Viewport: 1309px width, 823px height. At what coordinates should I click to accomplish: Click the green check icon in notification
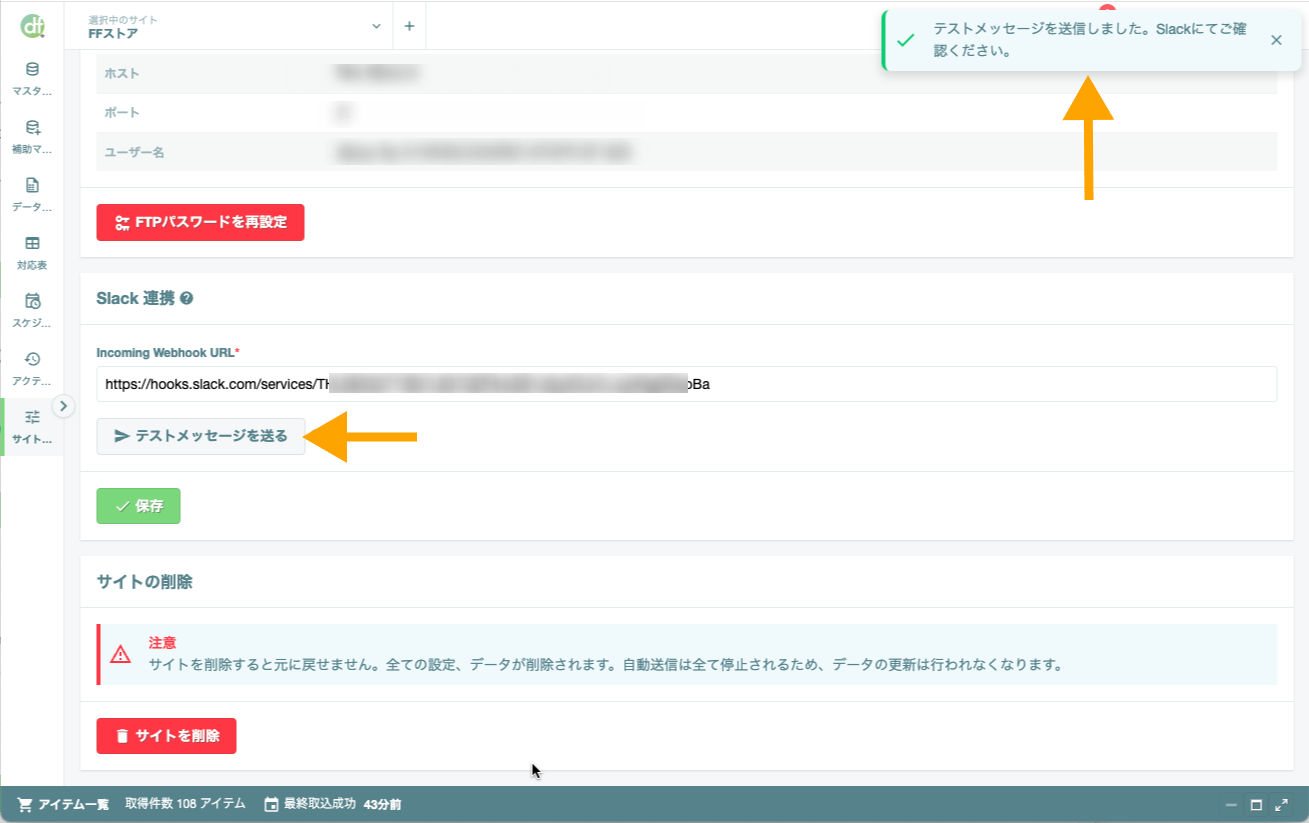[905, 41]
